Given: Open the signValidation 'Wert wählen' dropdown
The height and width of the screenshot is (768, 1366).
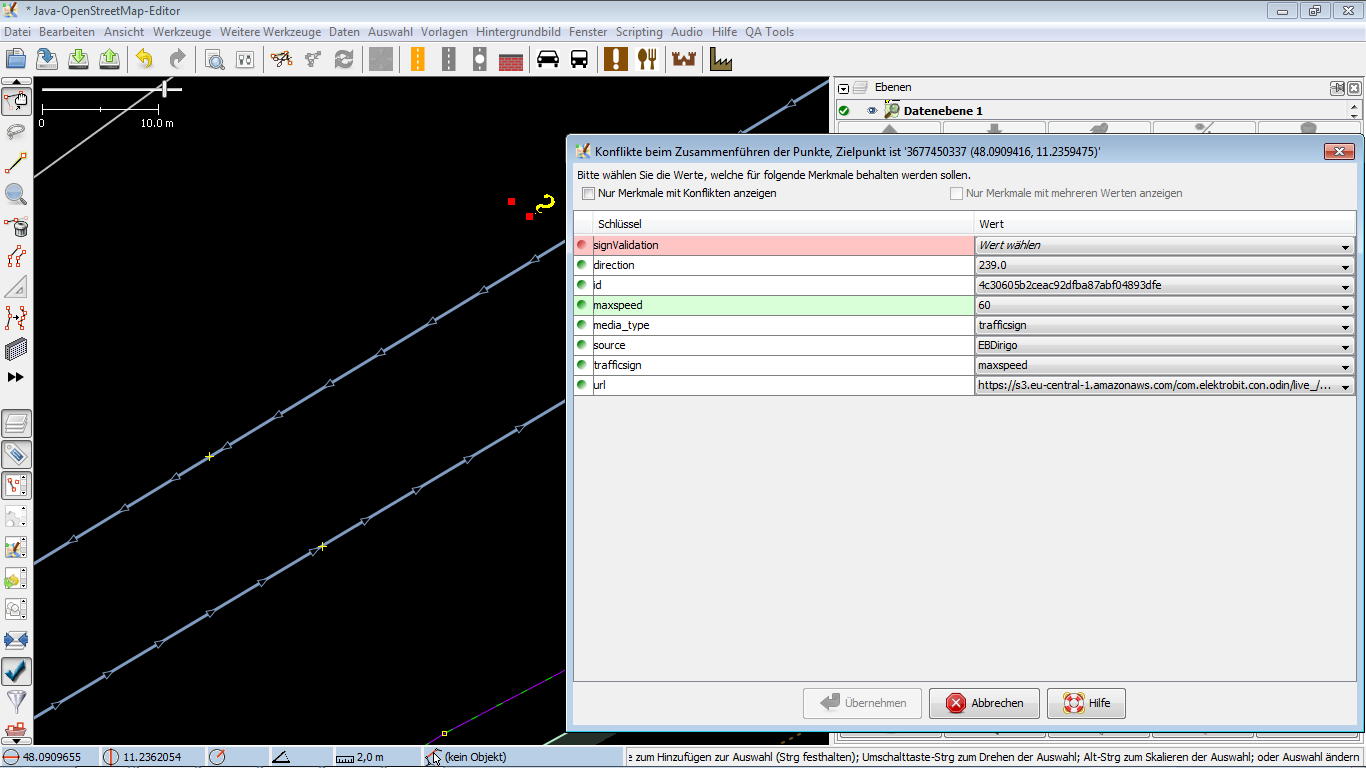Looking at the screenshot, I should click(1347, 245).
